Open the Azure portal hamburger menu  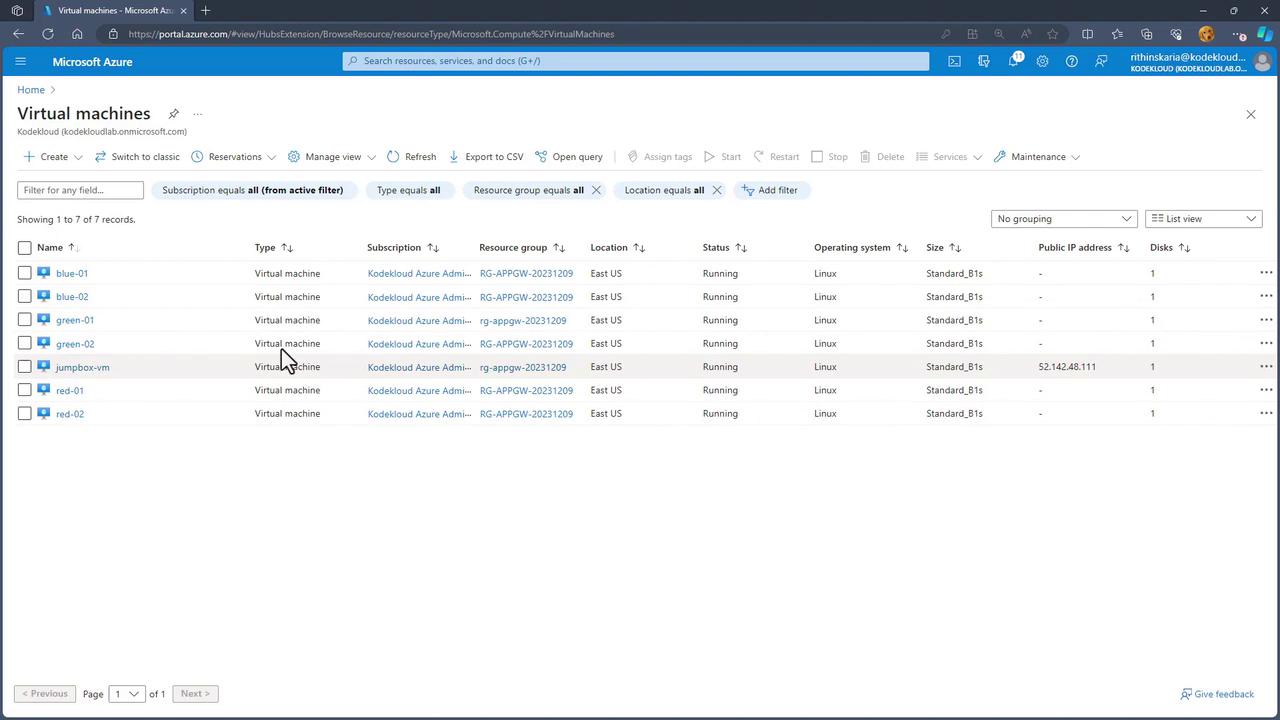(20, 61)
